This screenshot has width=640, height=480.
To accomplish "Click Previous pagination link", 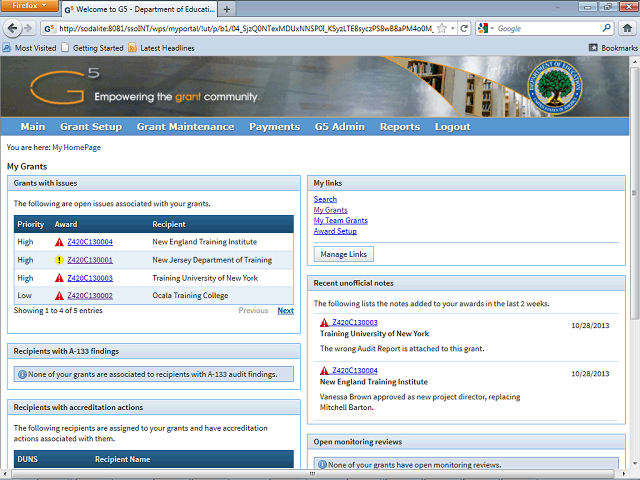I will tap(253, 311).
